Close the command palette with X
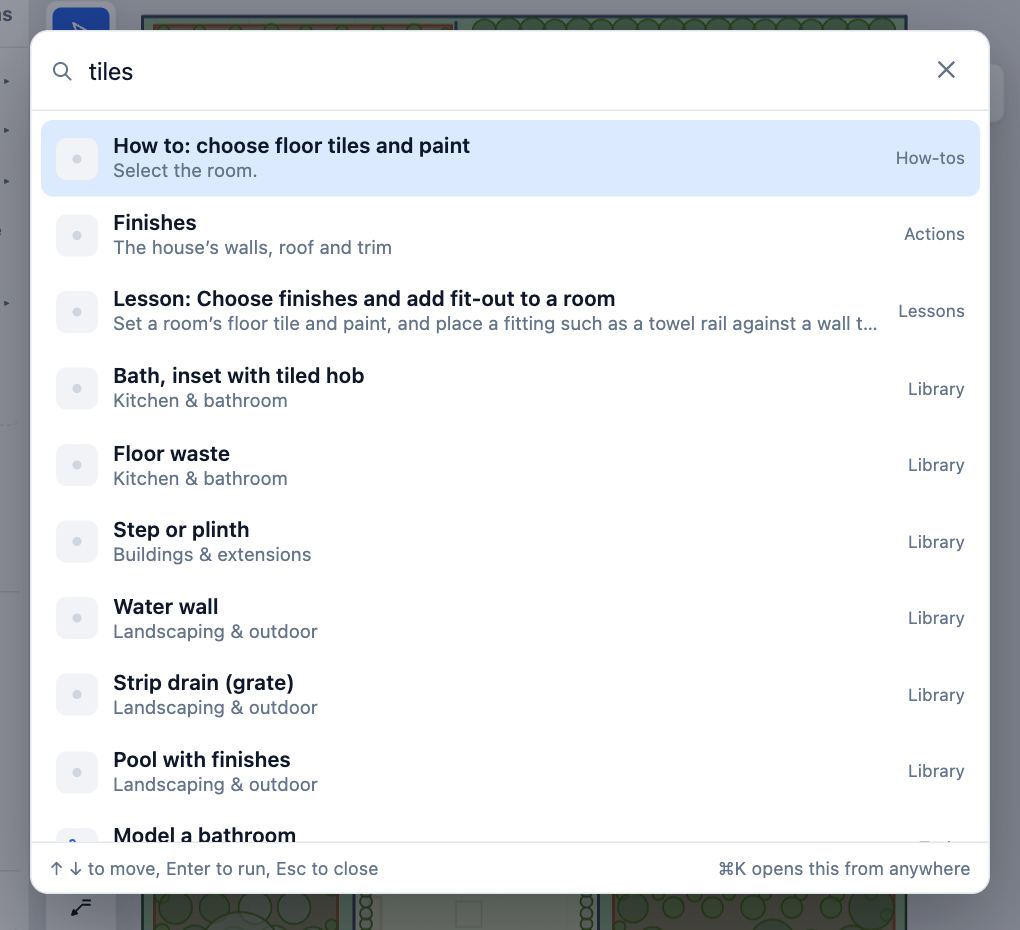 coord(946,70)
